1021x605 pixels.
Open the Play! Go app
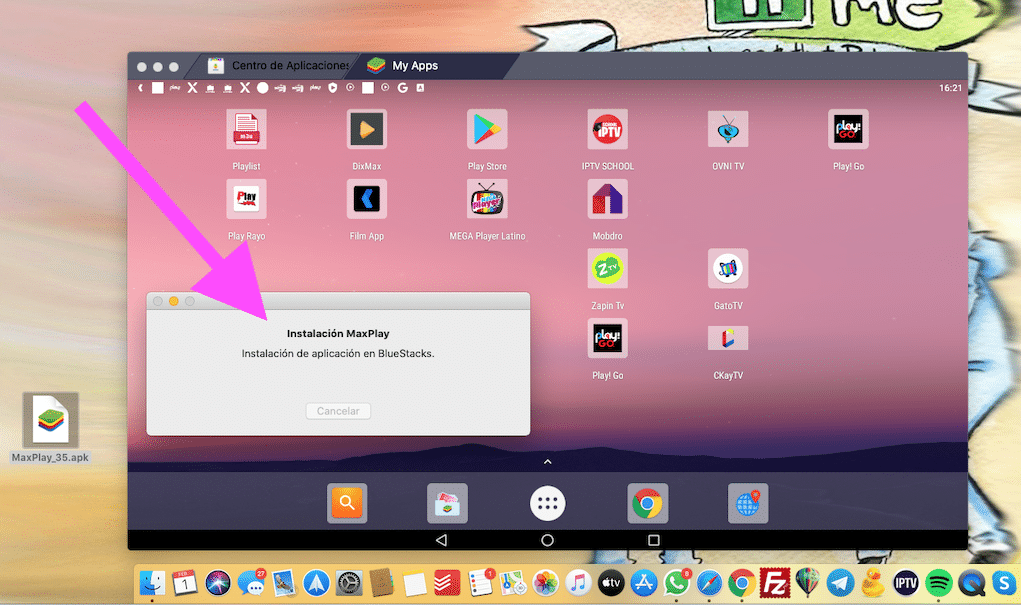point(848,130)
